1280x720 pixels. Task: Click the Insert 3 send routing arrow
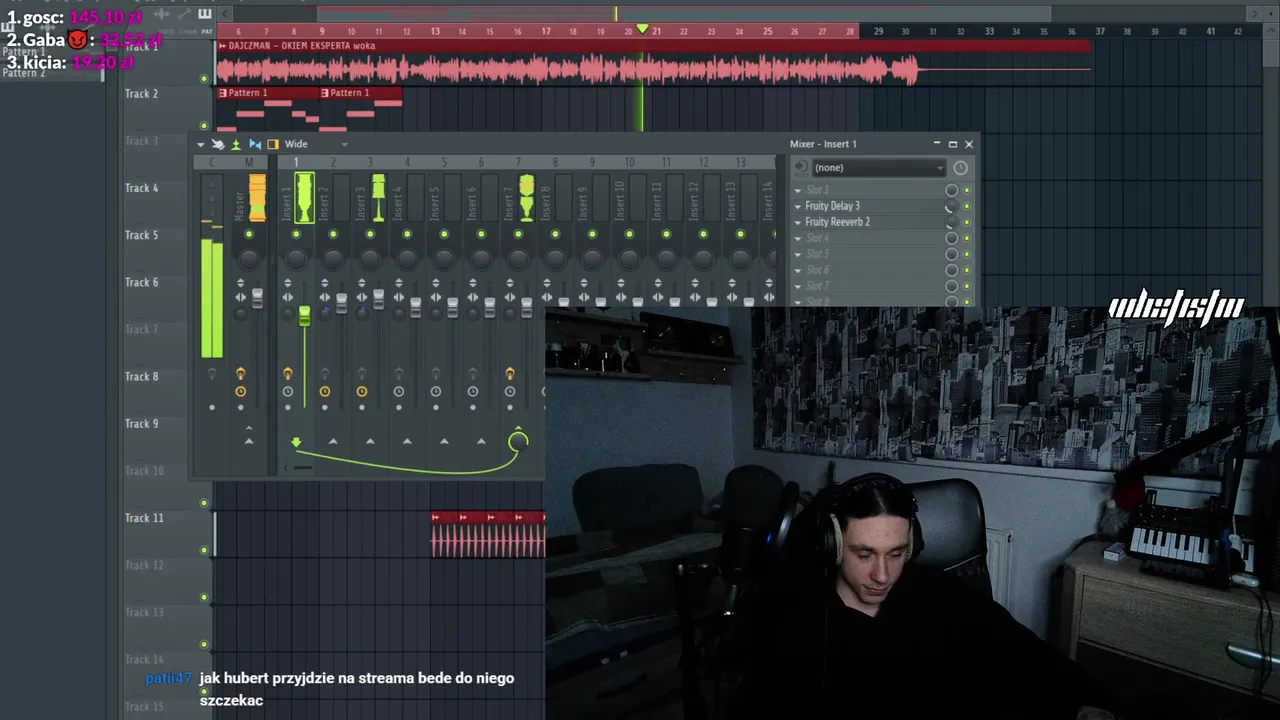[x=370, y=441]
